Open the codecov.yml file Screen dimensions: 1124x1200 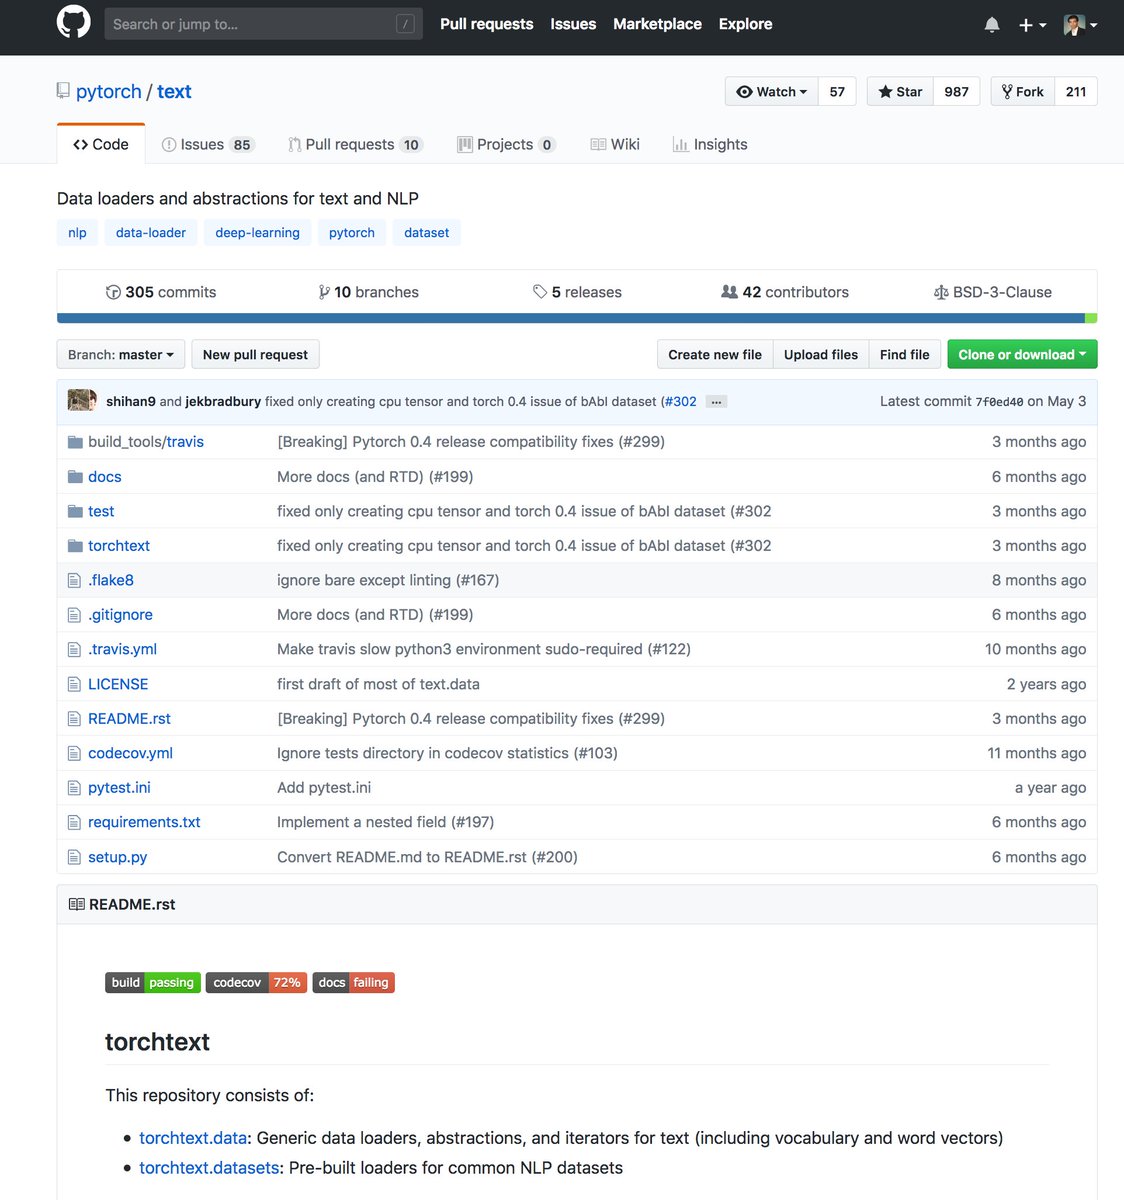[130, 753]
